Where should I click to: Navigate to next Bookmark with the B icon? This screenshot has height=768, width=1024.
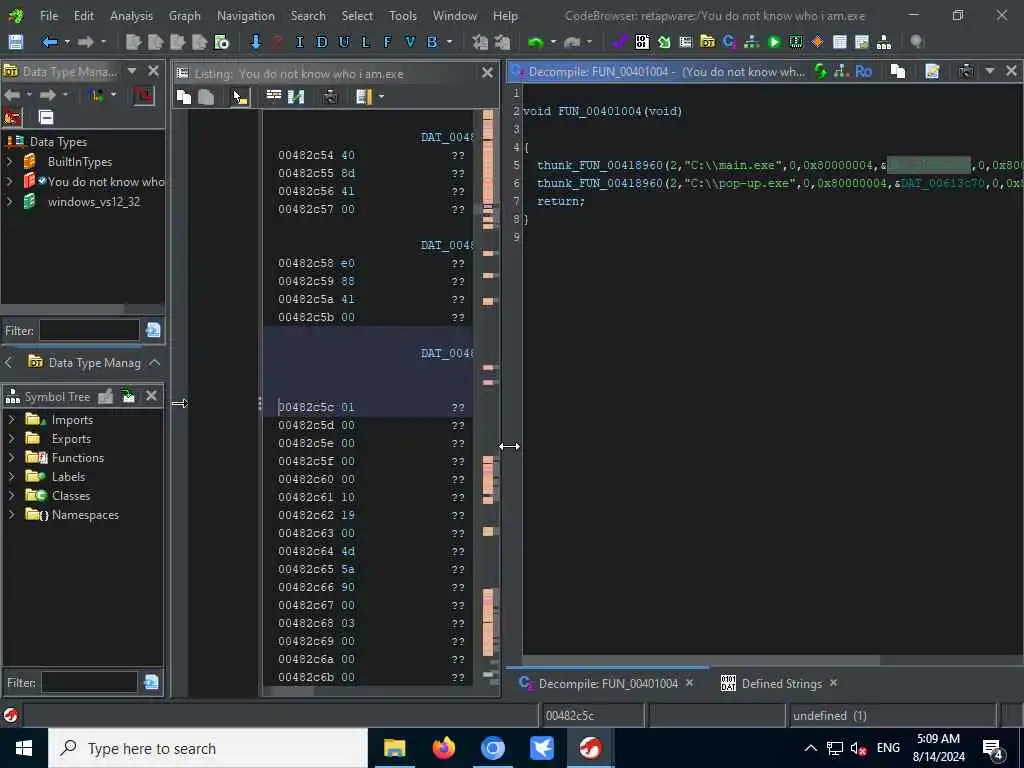(x=432, y=42)
